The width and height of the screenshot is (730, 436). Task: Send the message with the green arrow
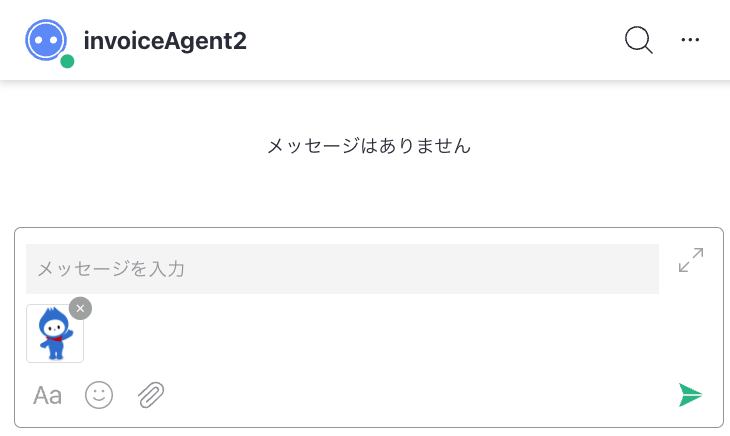point(690,395)
